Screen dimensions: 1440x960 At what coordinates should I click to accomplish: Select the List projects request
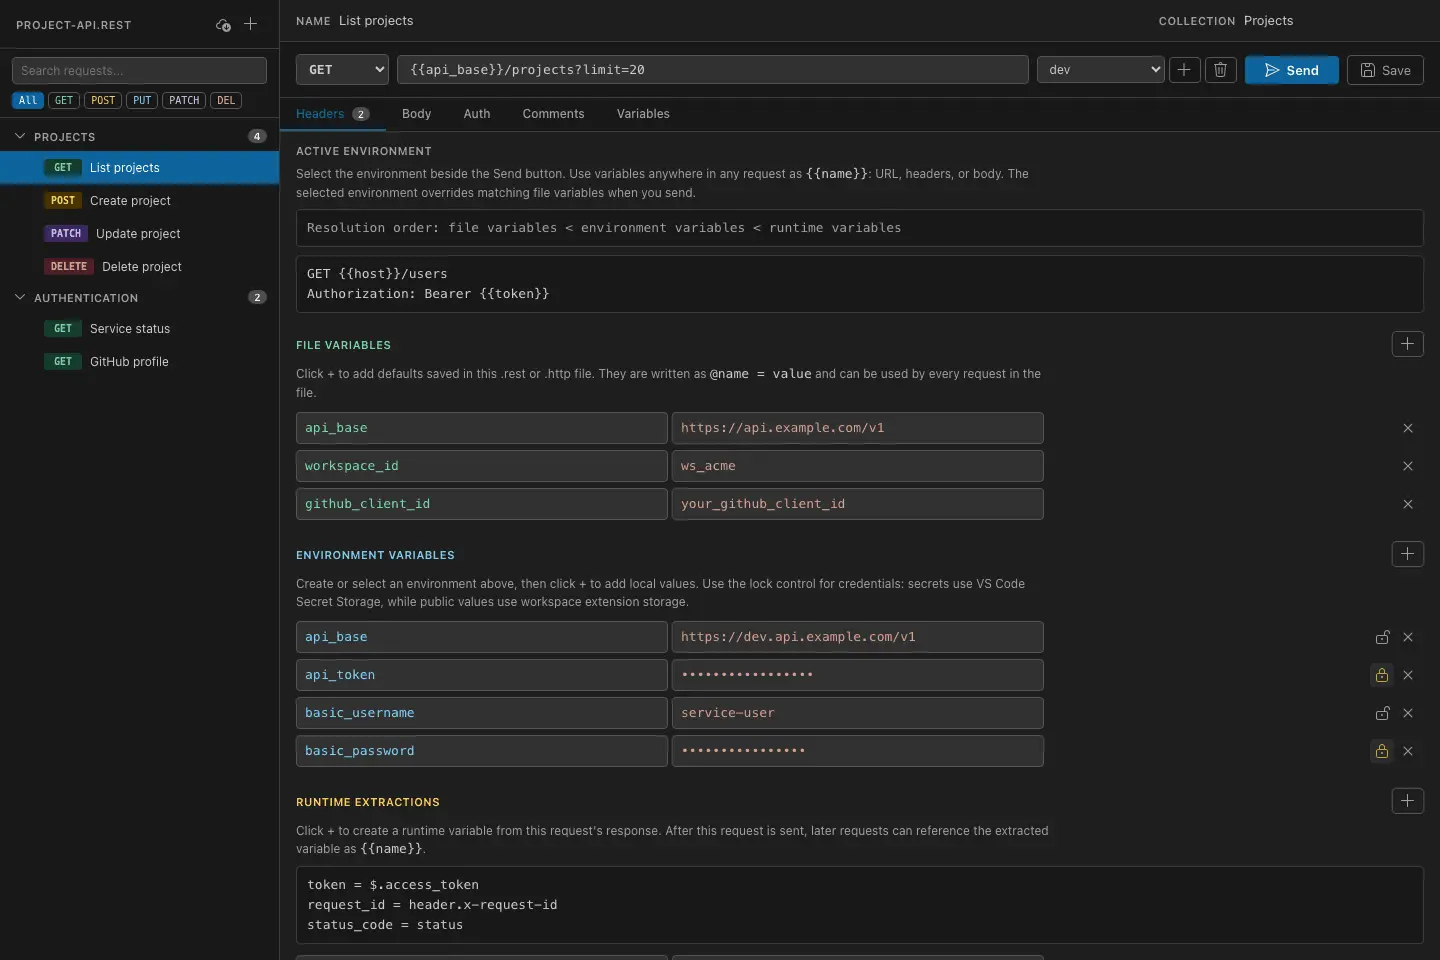(x=139, y=168)
